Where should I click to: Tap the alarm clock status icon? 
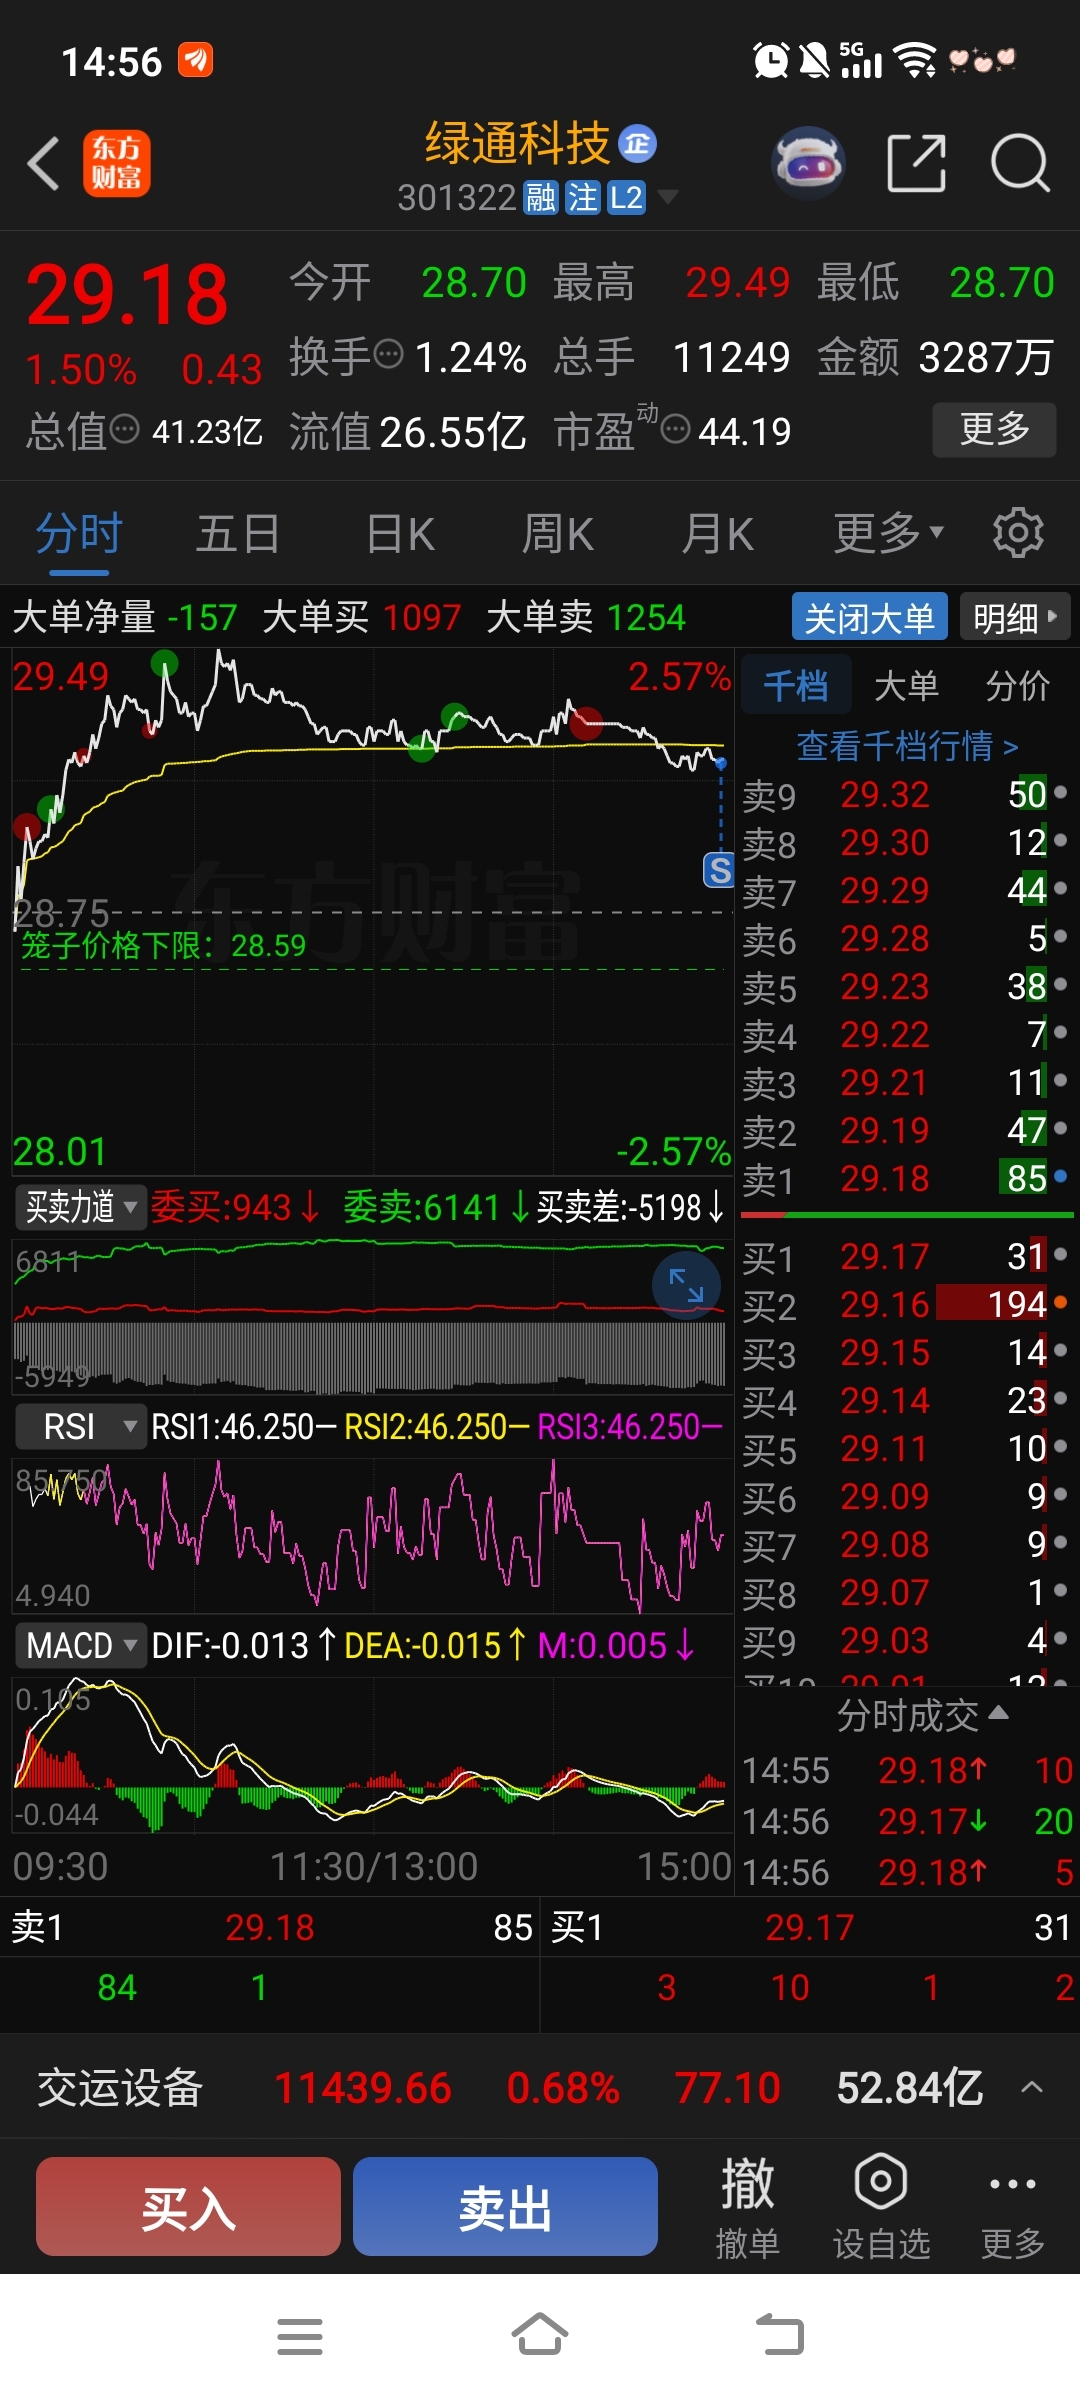[771, 61]
